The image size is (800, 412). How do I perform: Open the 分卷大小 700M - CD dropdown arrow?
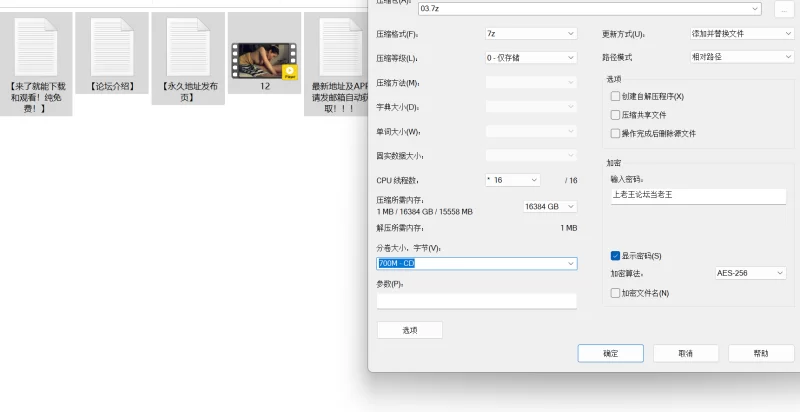click(x=571, y=264)
